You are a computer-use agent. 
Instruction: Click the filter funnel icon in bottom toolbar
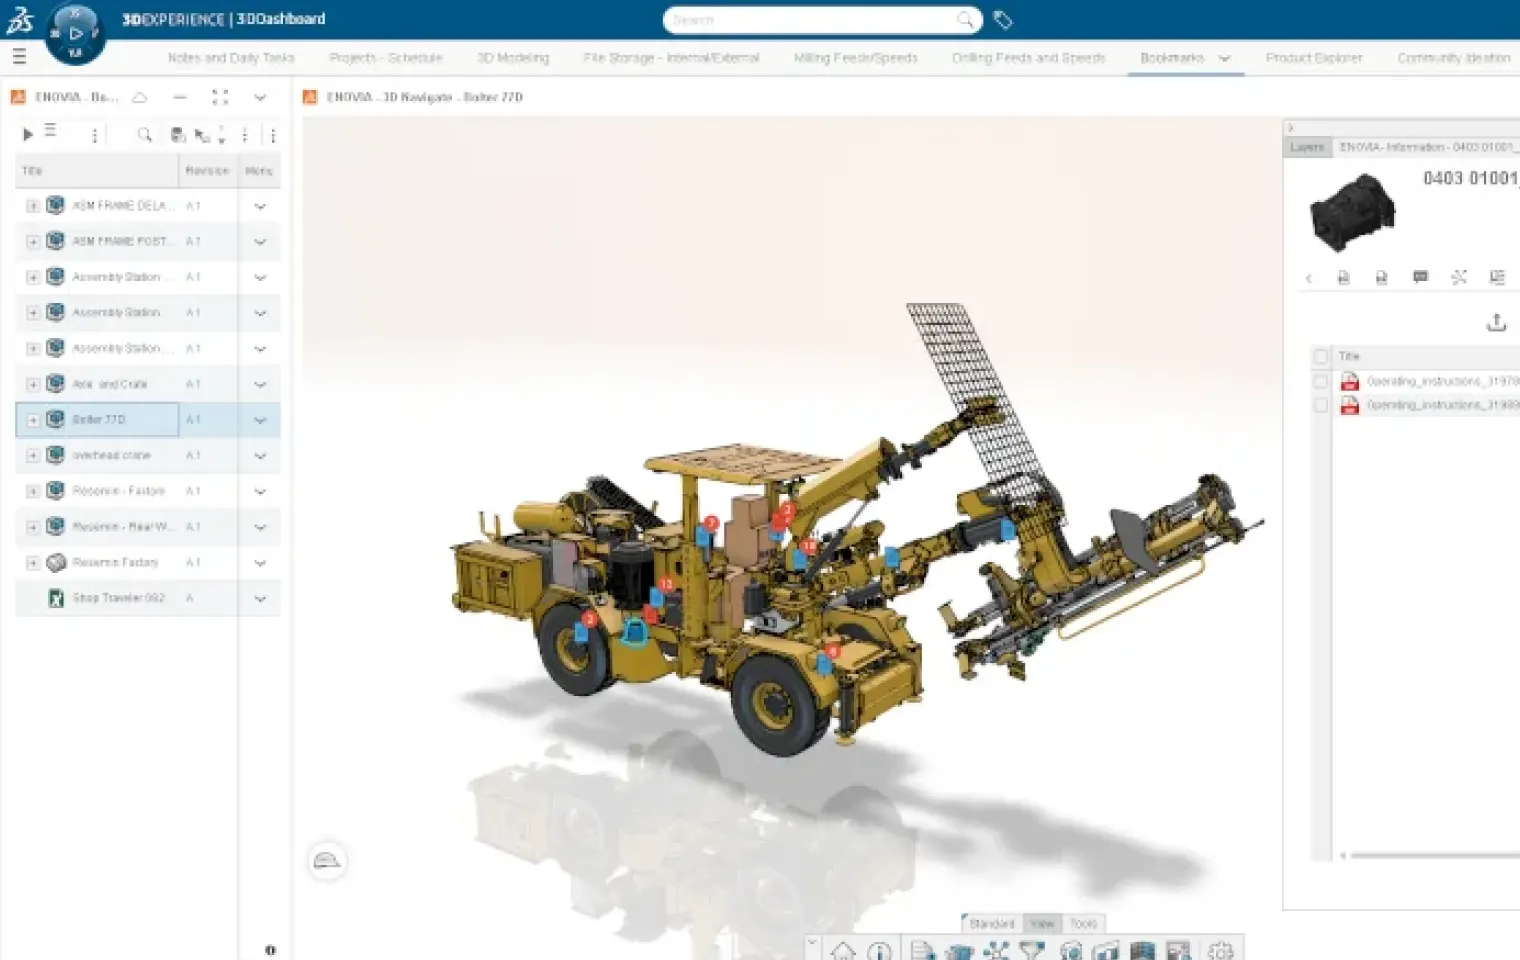pyautogui.click(x=1032, y=950)
